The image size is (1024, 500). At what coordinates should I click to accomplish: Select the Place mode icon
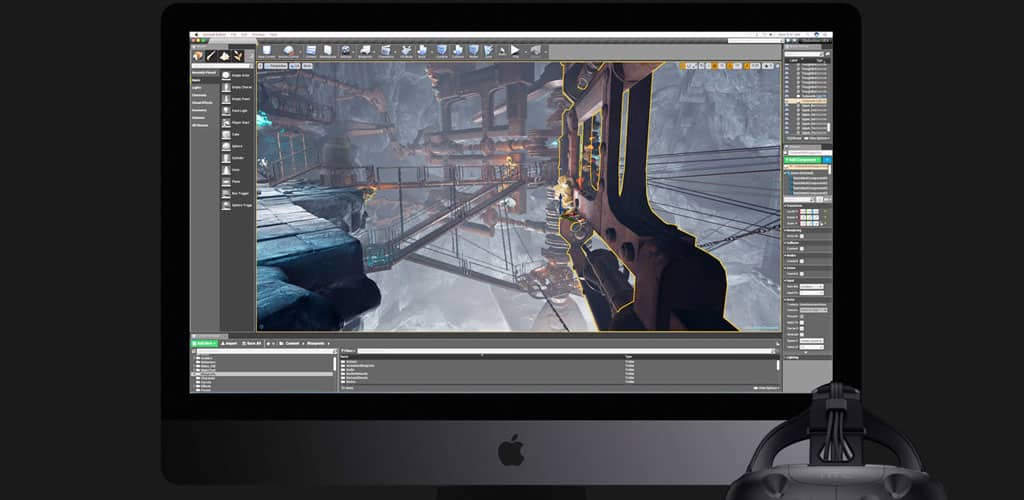(198, 56)
